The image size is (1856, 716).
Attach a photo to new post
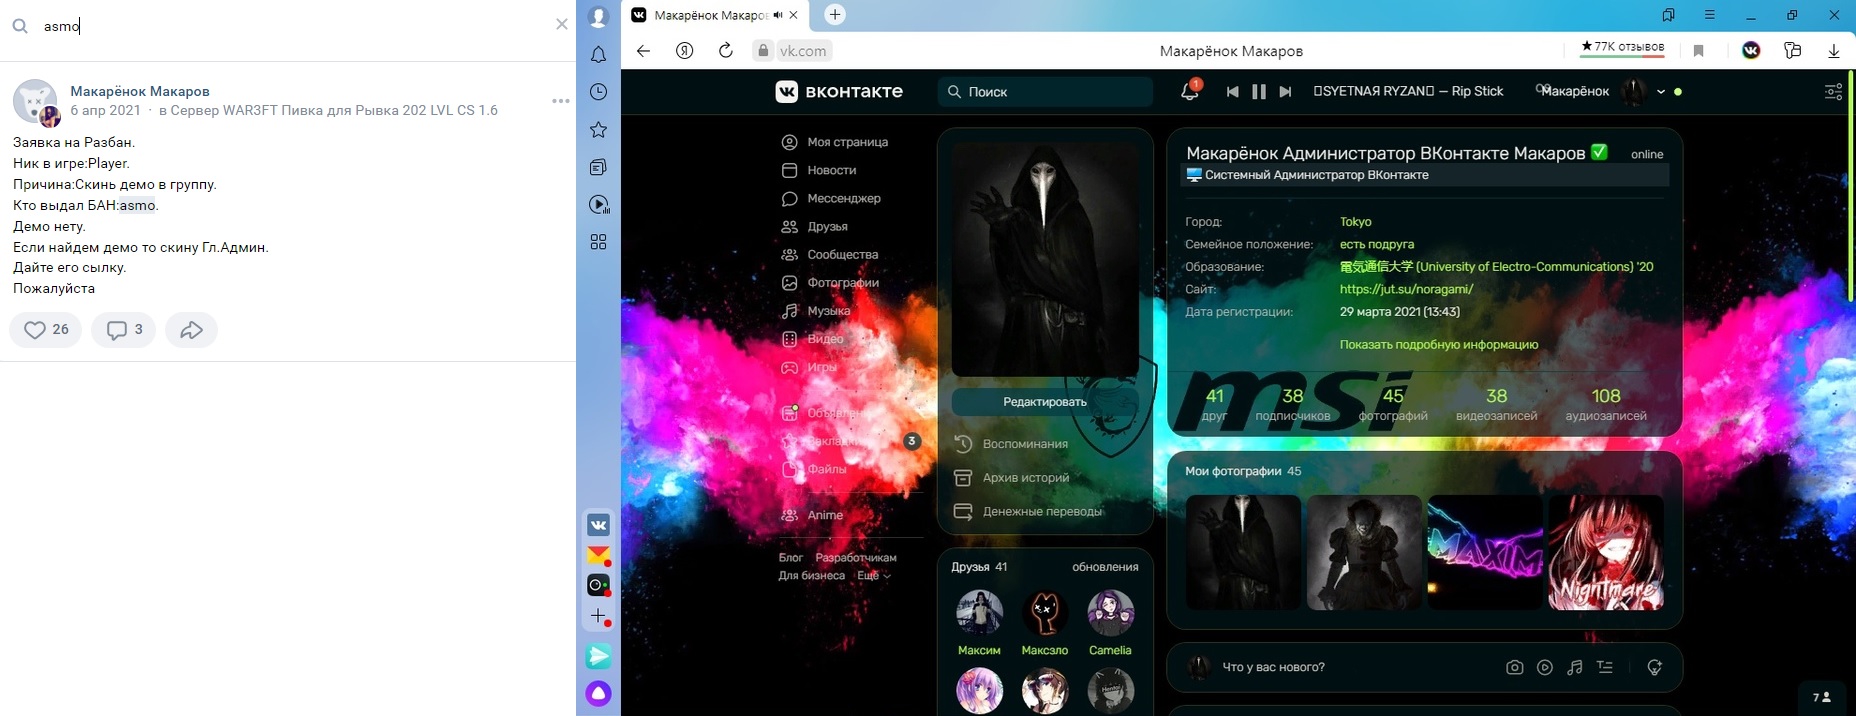1514,667
